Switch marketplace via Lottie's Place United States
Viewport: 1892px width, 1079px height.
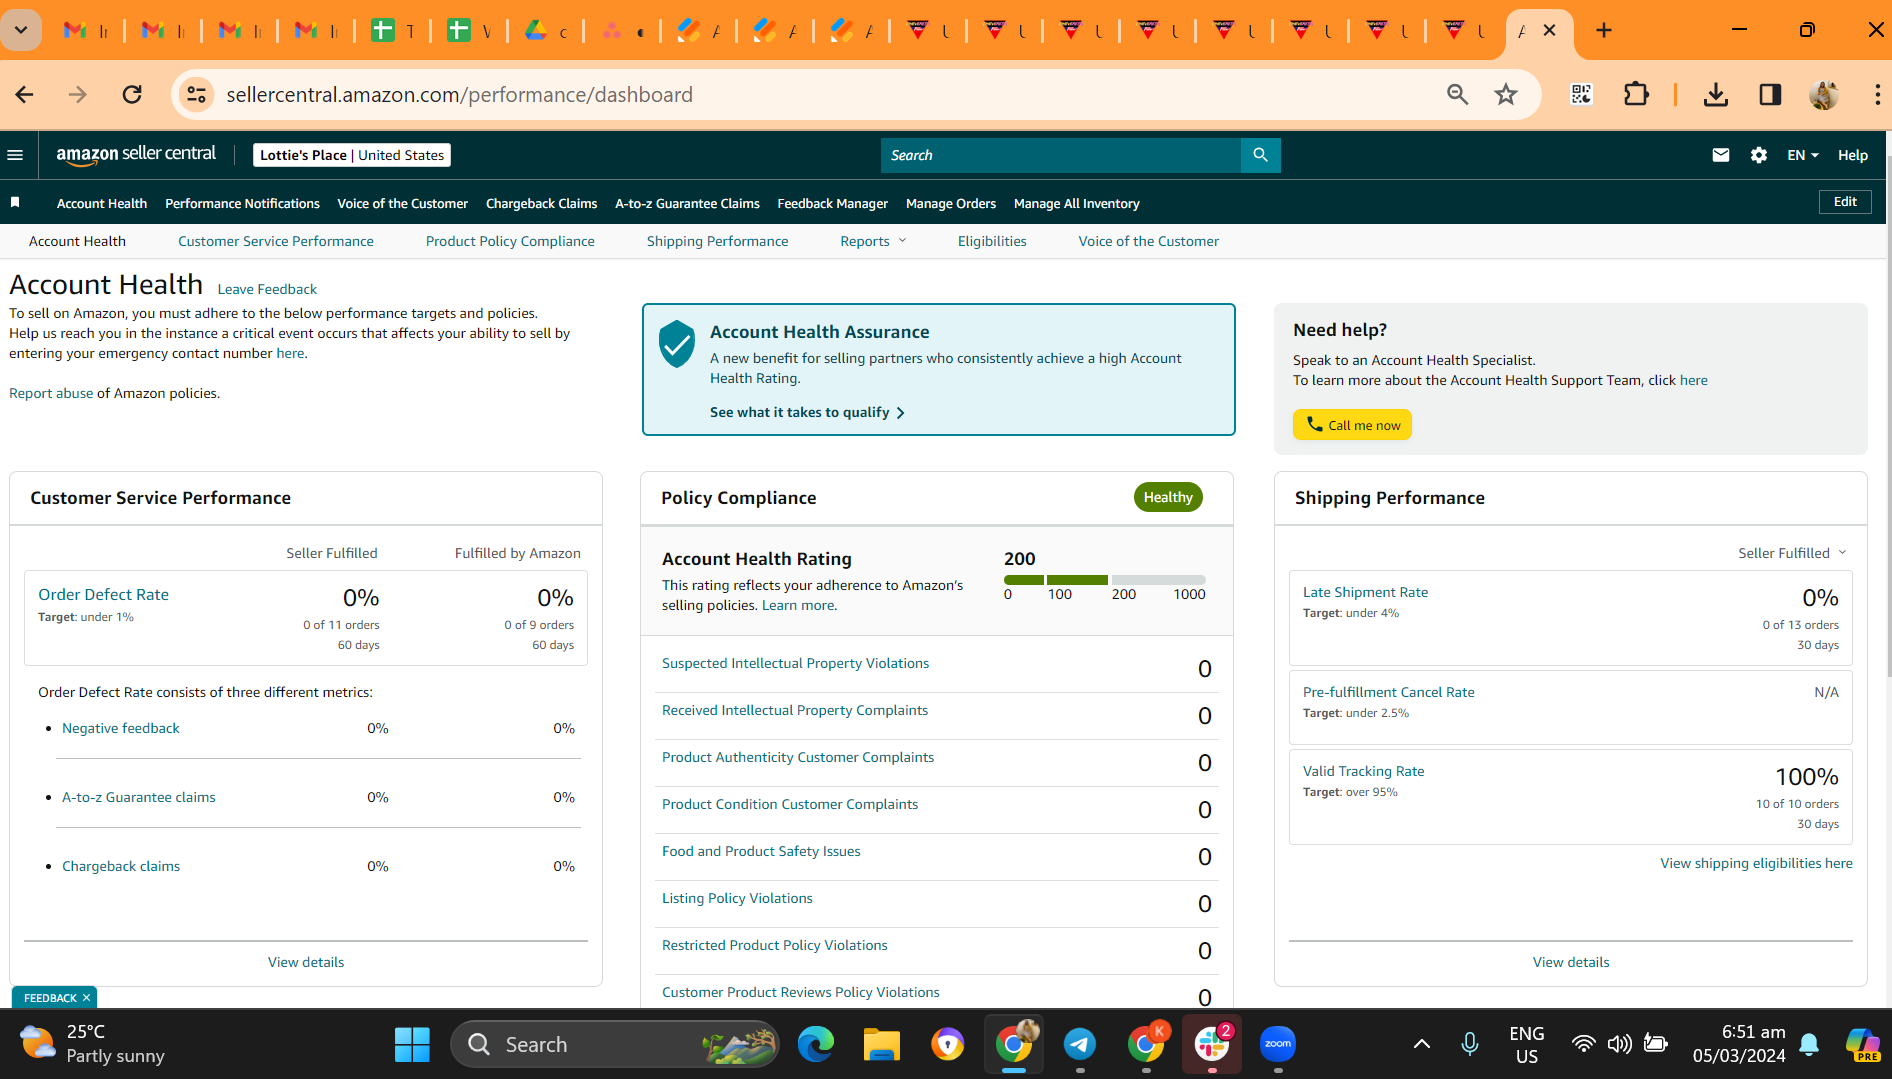352,155
